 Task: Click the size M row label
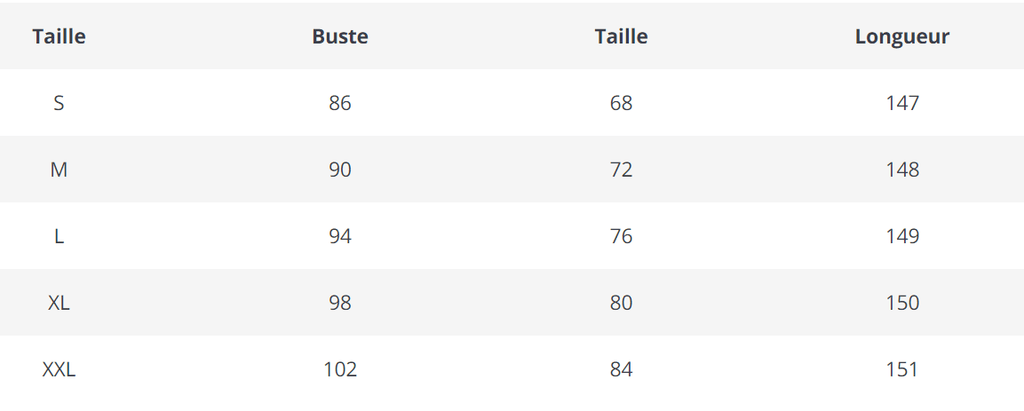[x=59, y=170]
